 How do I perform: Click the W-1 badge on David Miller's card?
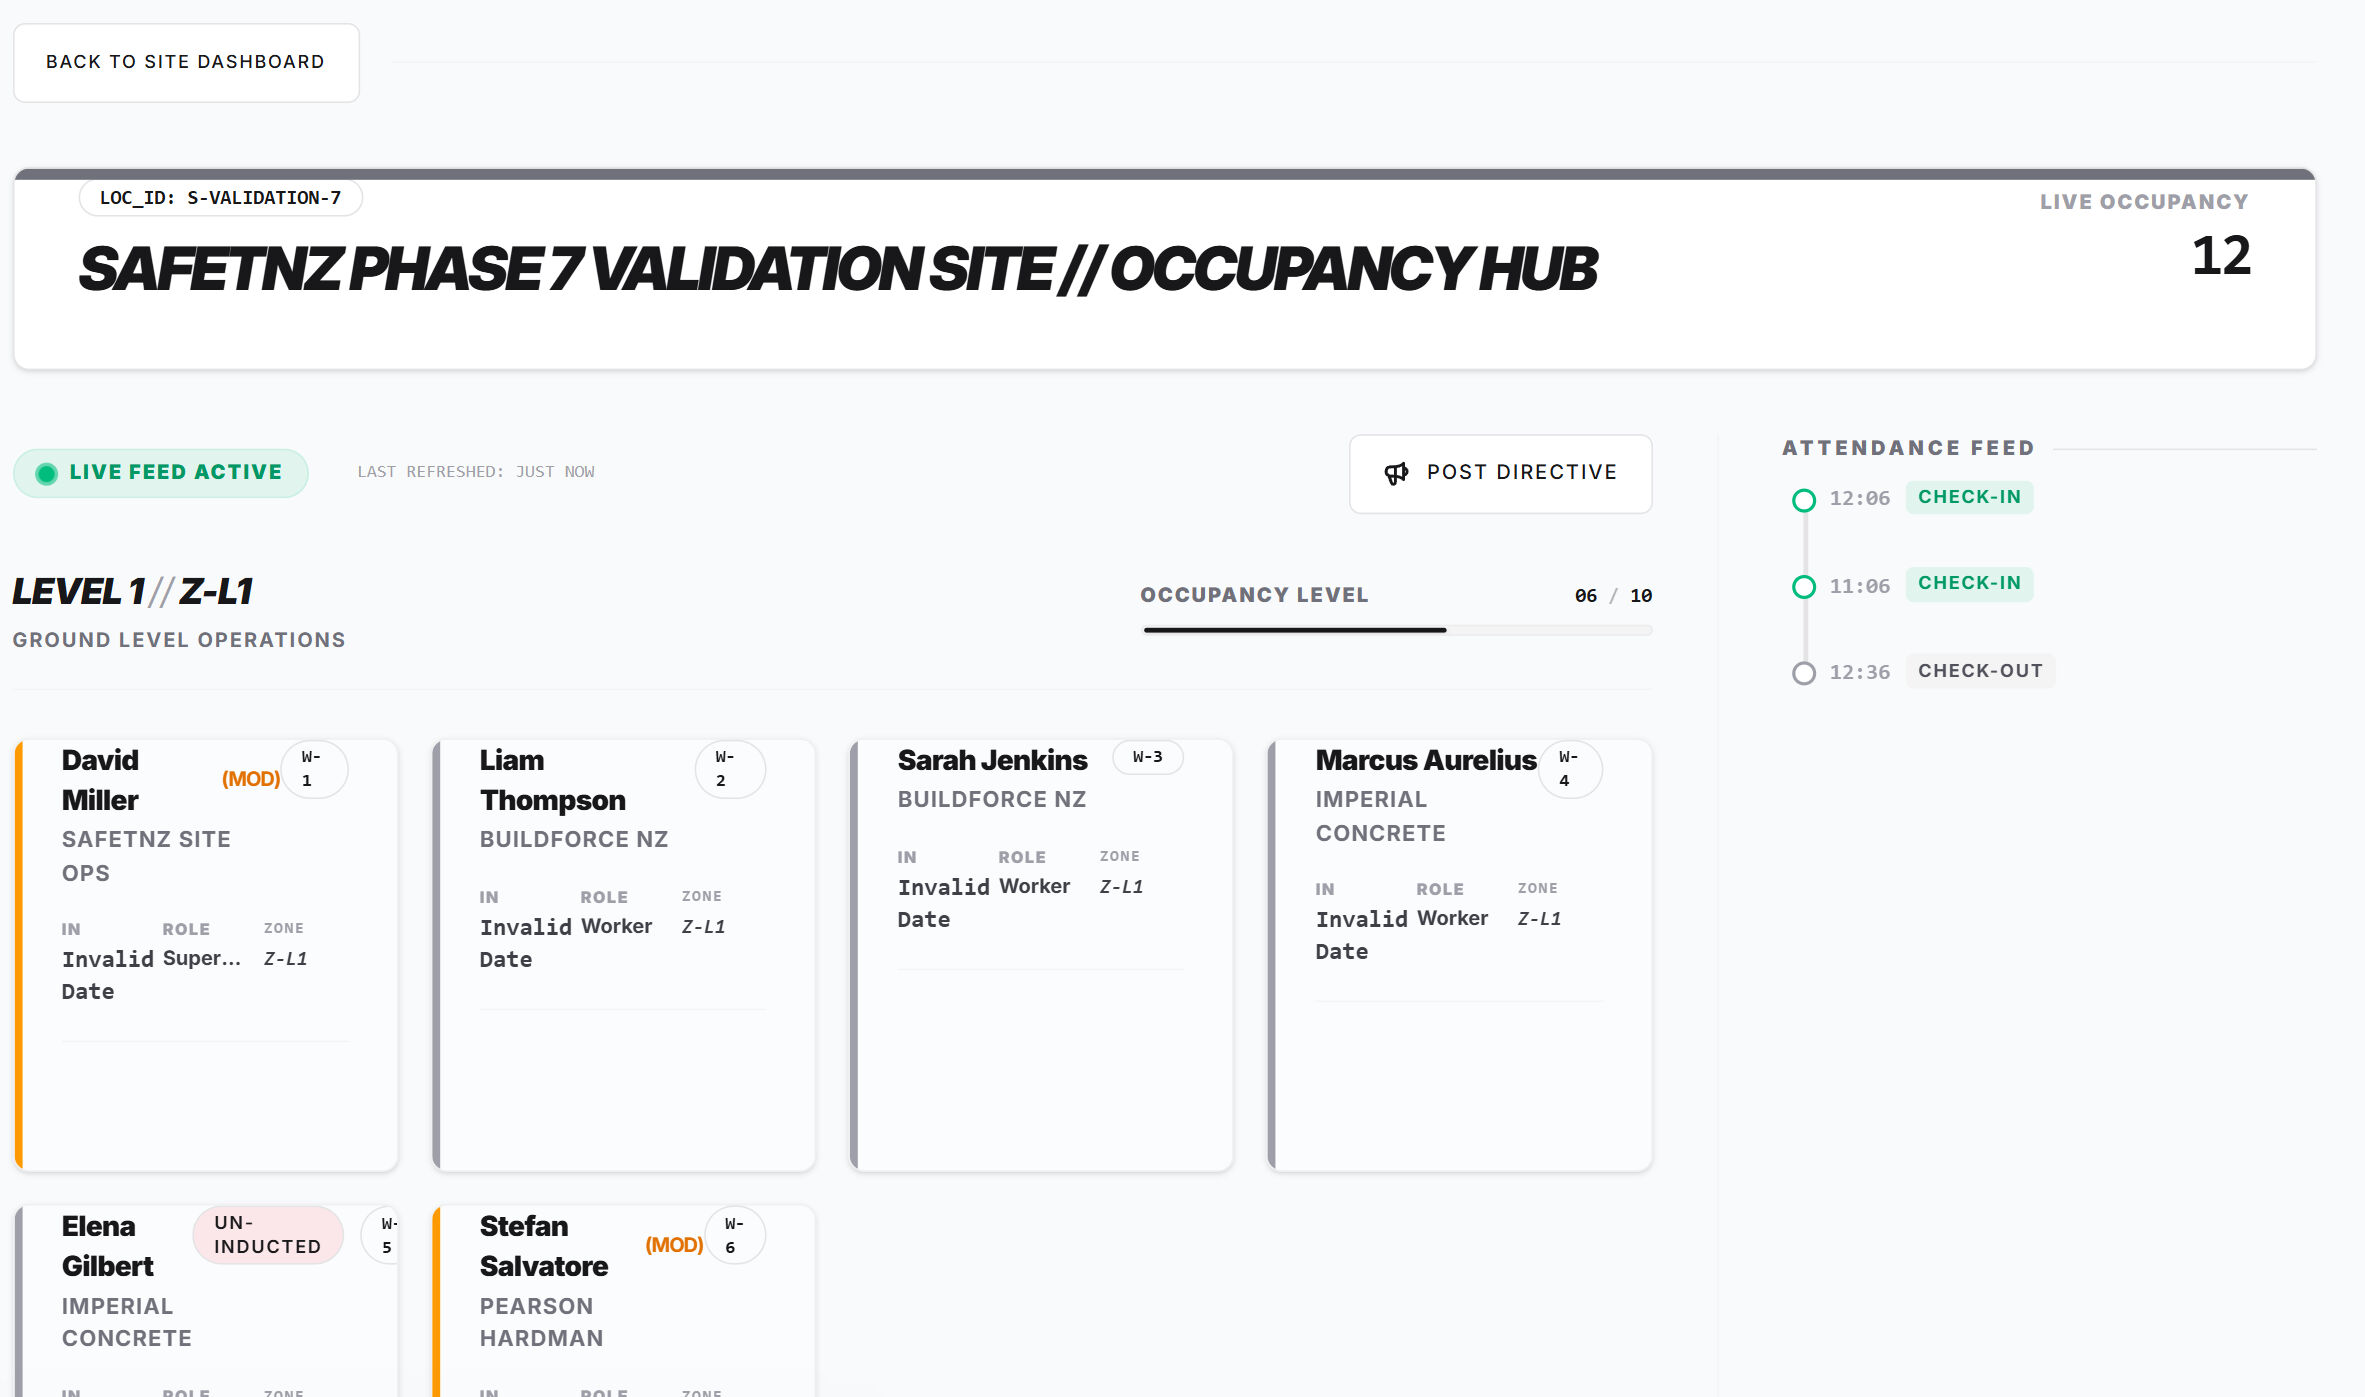click(x=313, y=769)
